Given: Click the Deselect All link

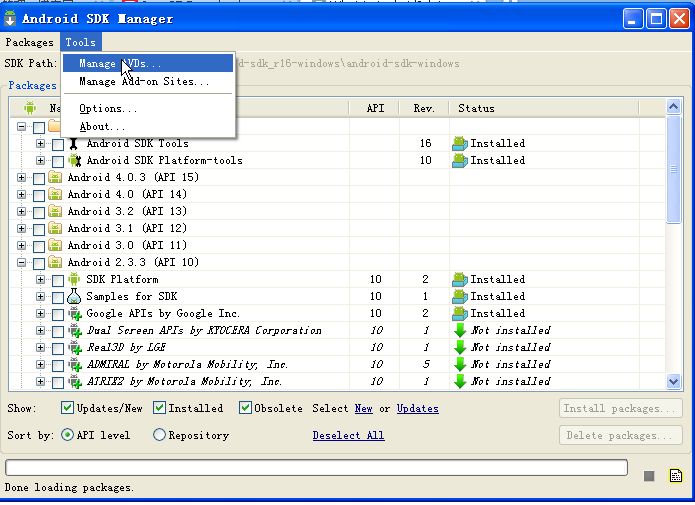Looking at the screenshot, I should pyautogui.click(x=348, y=435).
